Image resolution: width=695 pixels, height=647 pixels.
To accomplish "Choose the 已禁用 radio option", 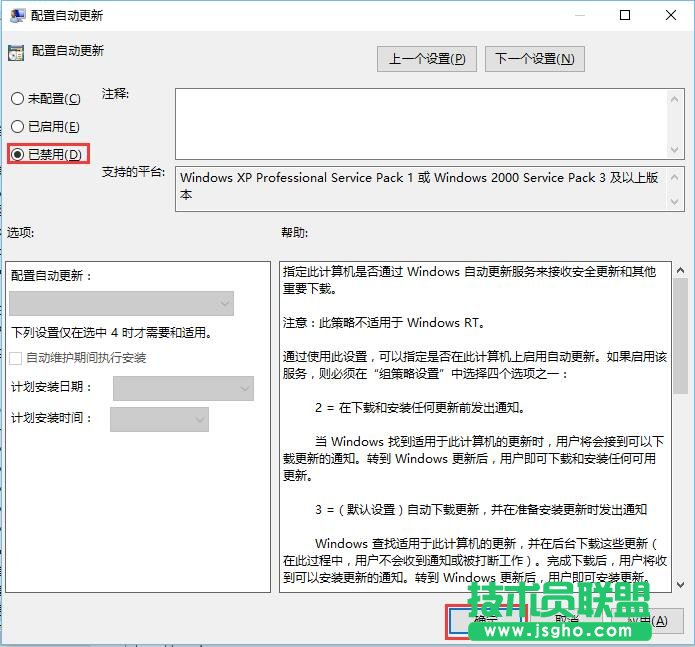I will [17, 155].
